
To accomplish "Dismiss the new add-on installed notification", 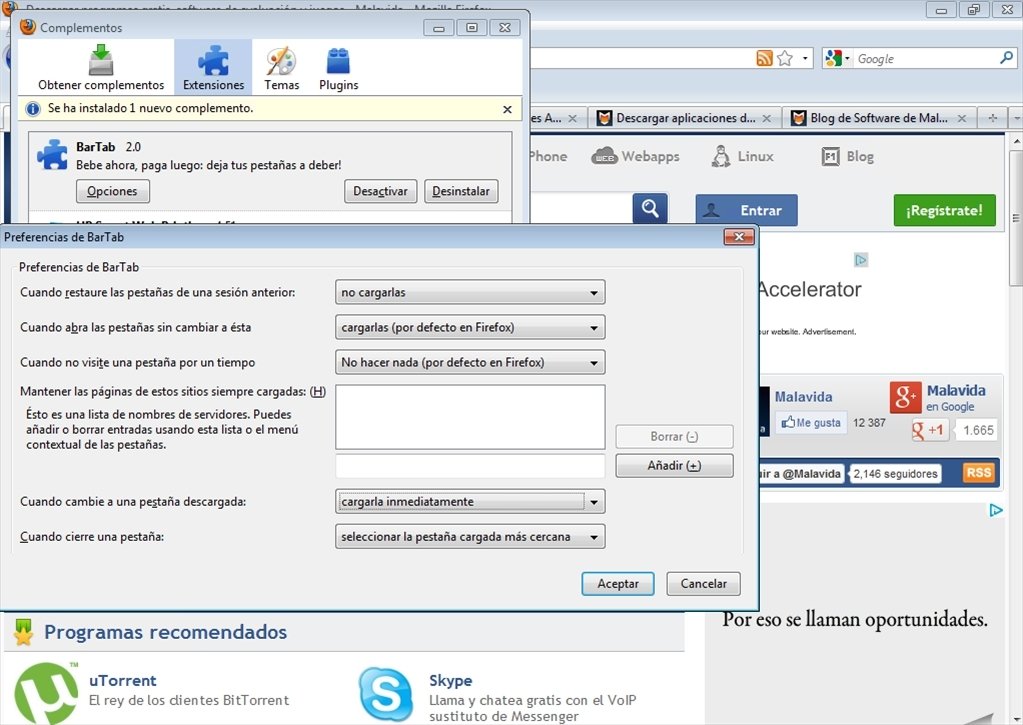I will pyautogui.click(x=507, y=110).
